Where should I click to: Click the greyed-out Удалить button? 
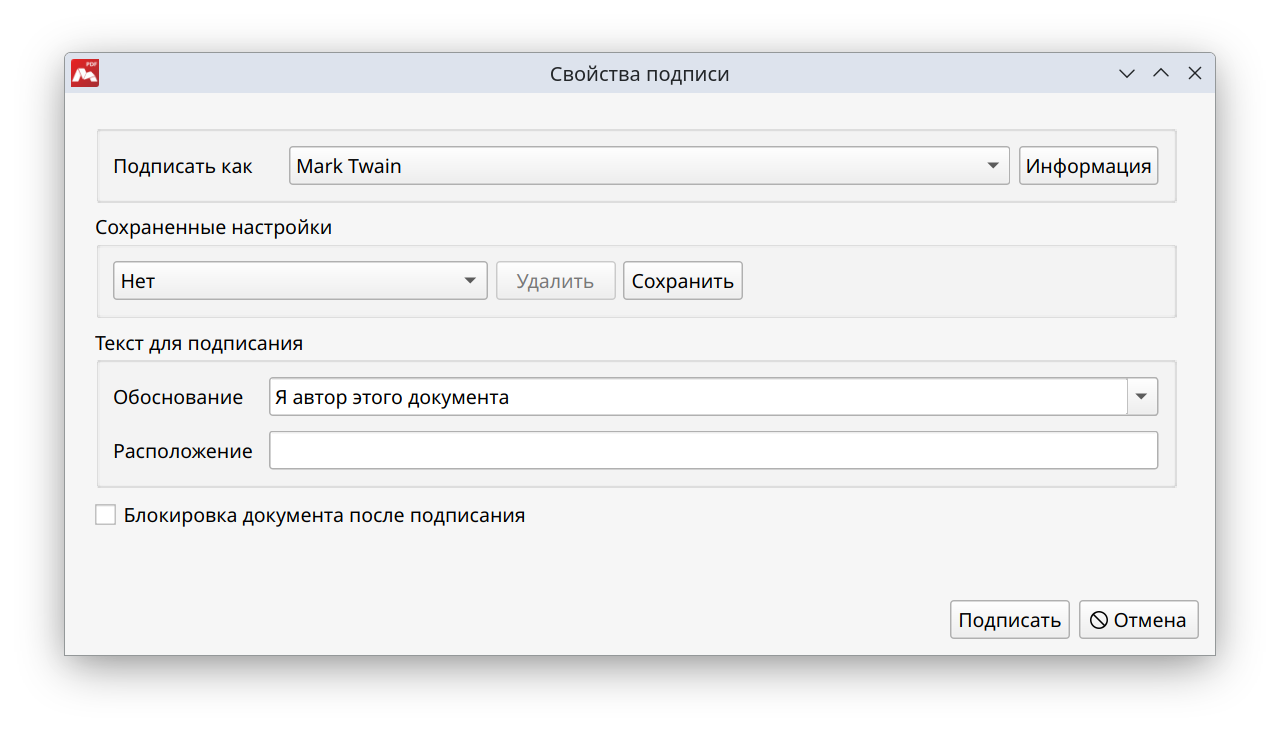click(x=555, y=281)
